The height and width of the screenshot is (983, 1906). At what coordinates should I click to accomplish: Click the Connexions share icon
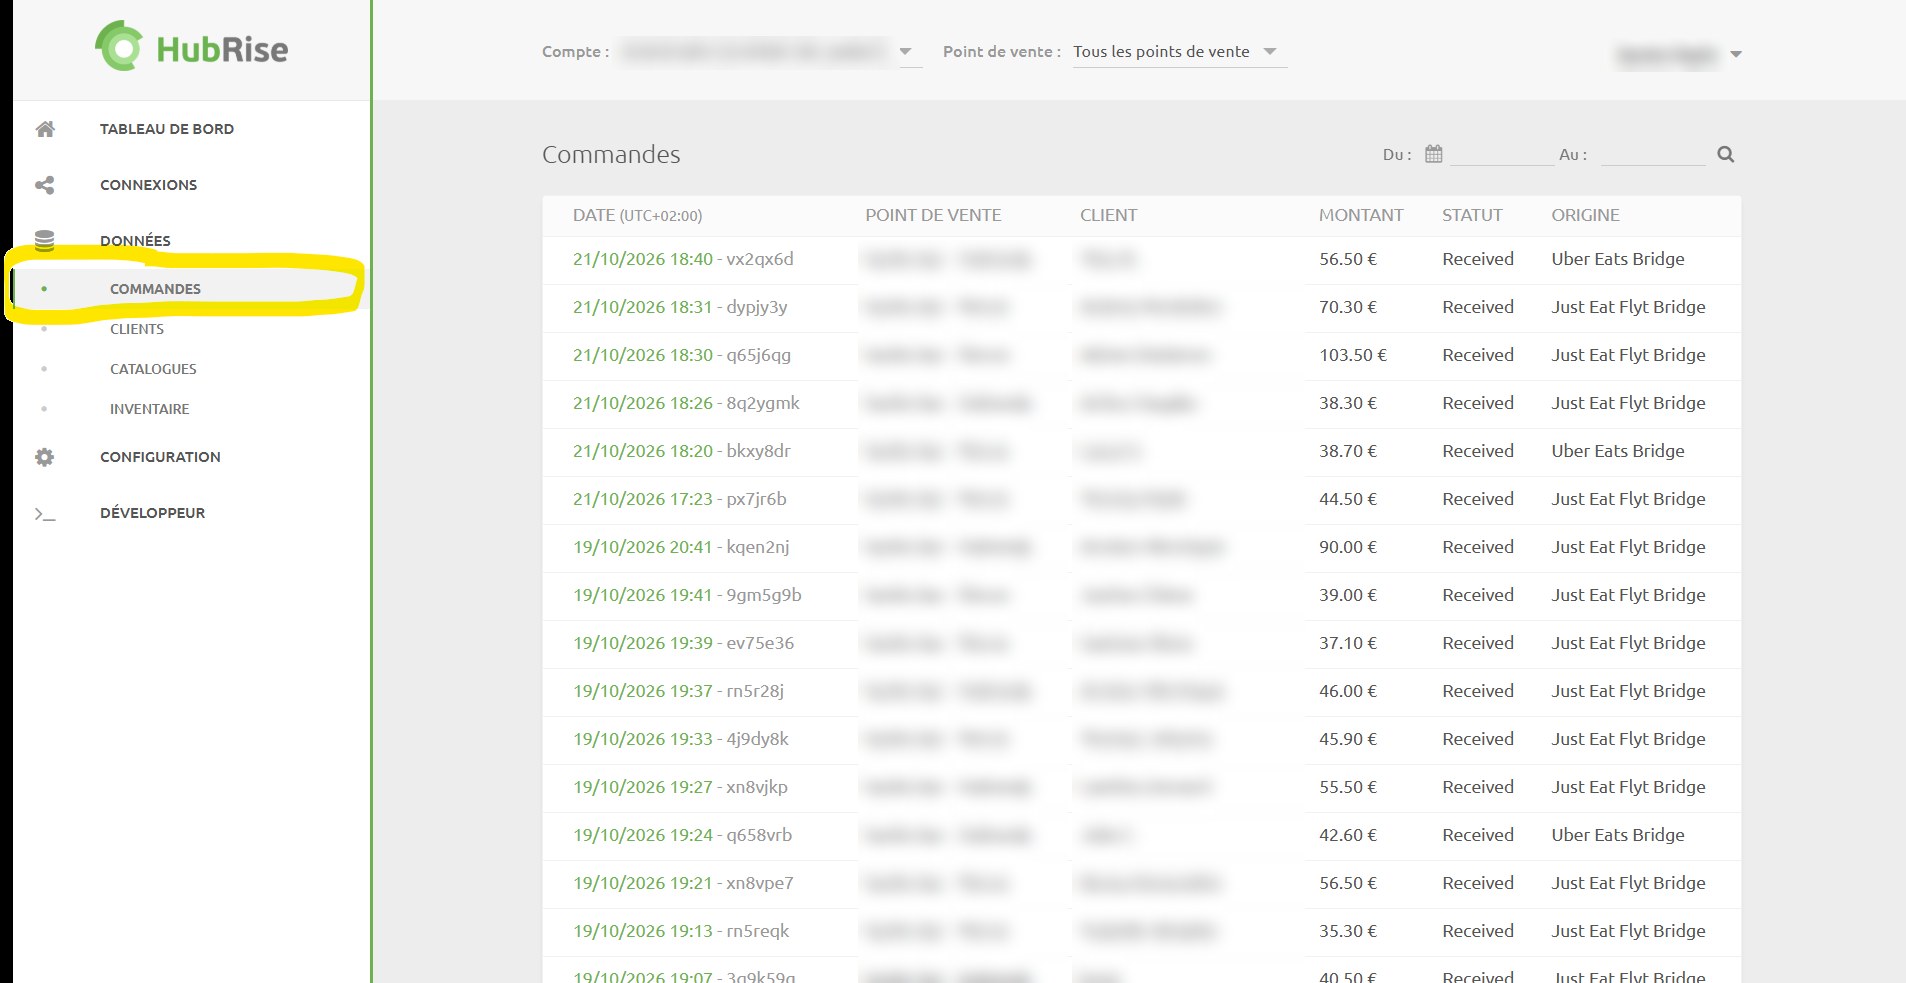point(45,185)
